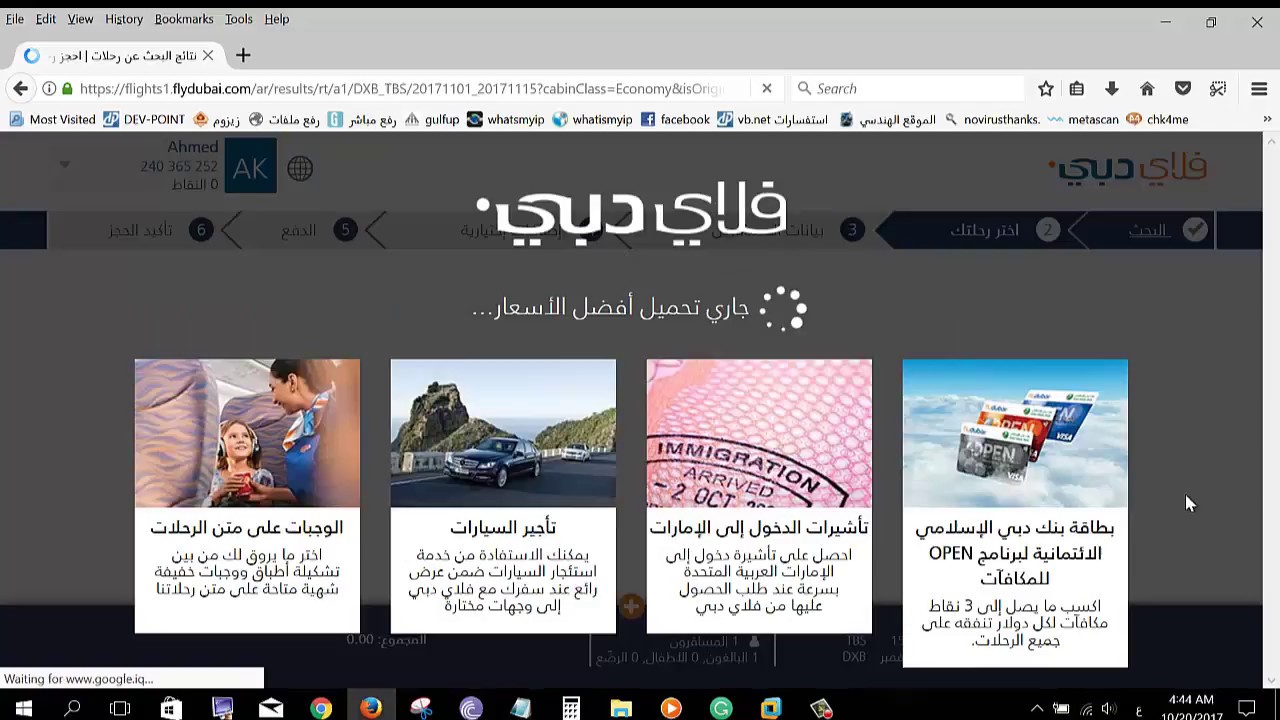The height and width of the screenshot is (720, 1280).
Task: Bookmark this page with the star icon
Action: click(x=1046, y=89)
